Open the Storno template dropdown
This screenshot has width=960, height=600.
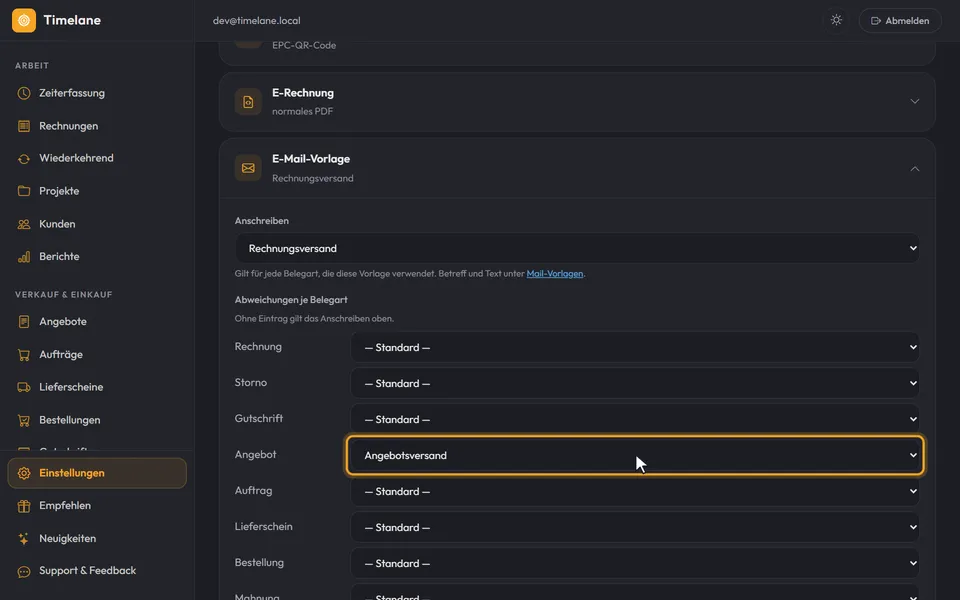click(x=635, y=383)
